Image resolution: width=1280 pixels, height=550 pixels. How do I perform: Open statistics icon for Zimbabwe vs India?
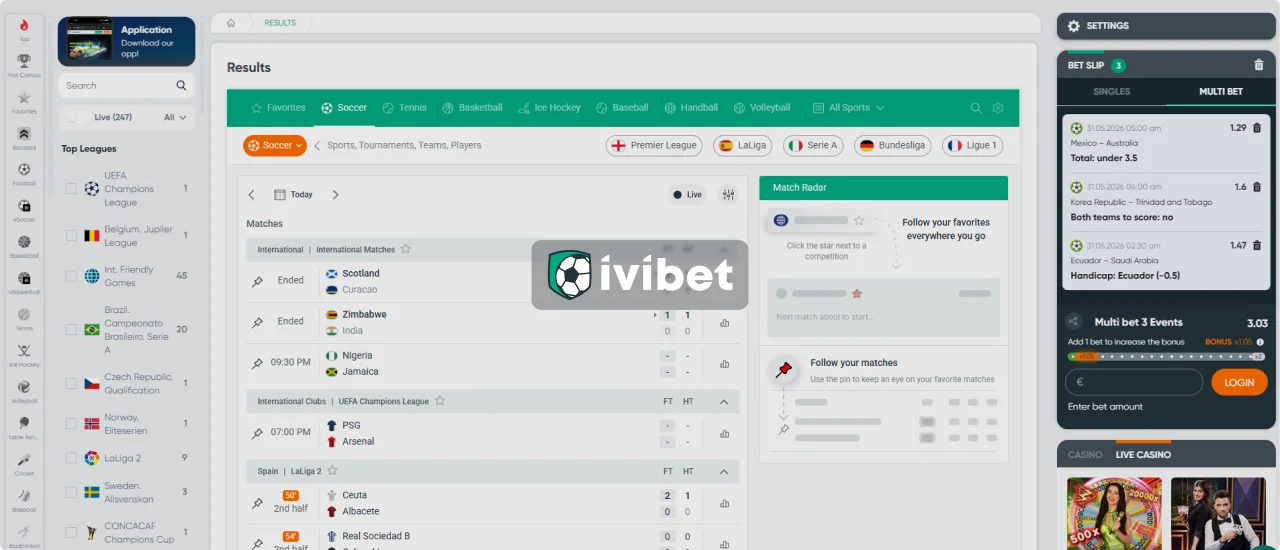coord(724,323)
